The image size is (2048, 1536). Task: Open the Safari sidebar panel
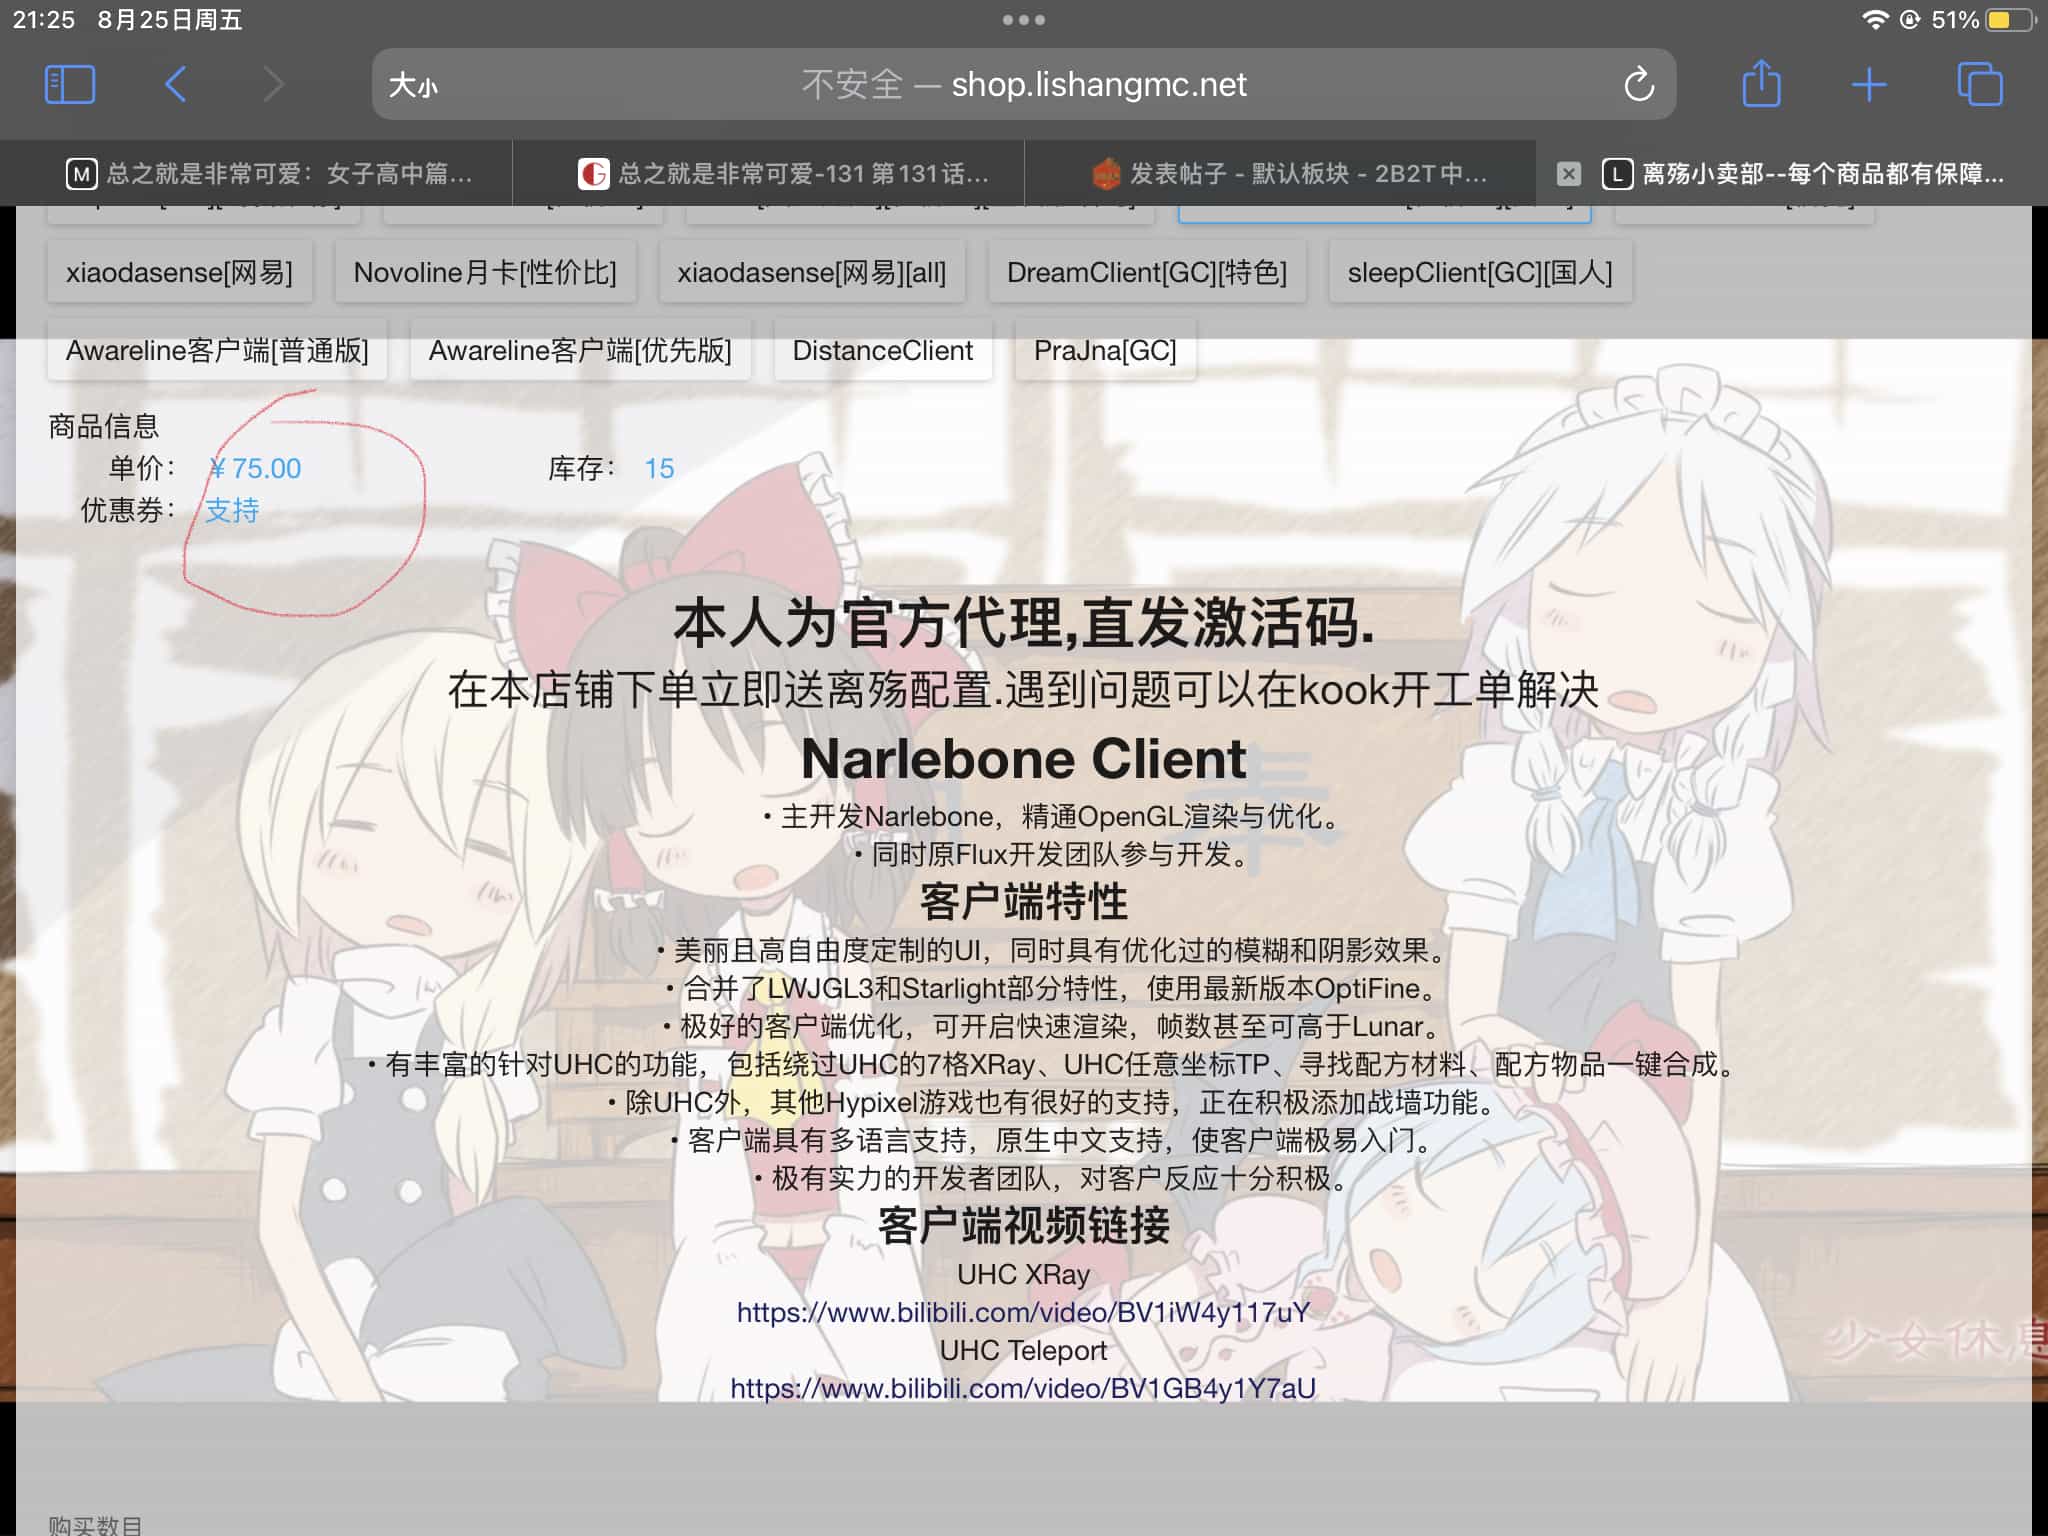pos(70,84)
